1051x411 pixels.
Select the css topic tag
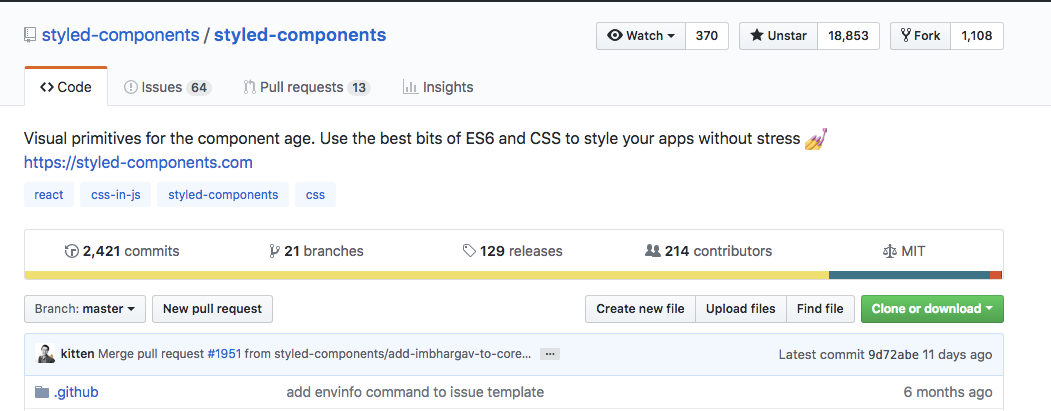tap(315, 195)
